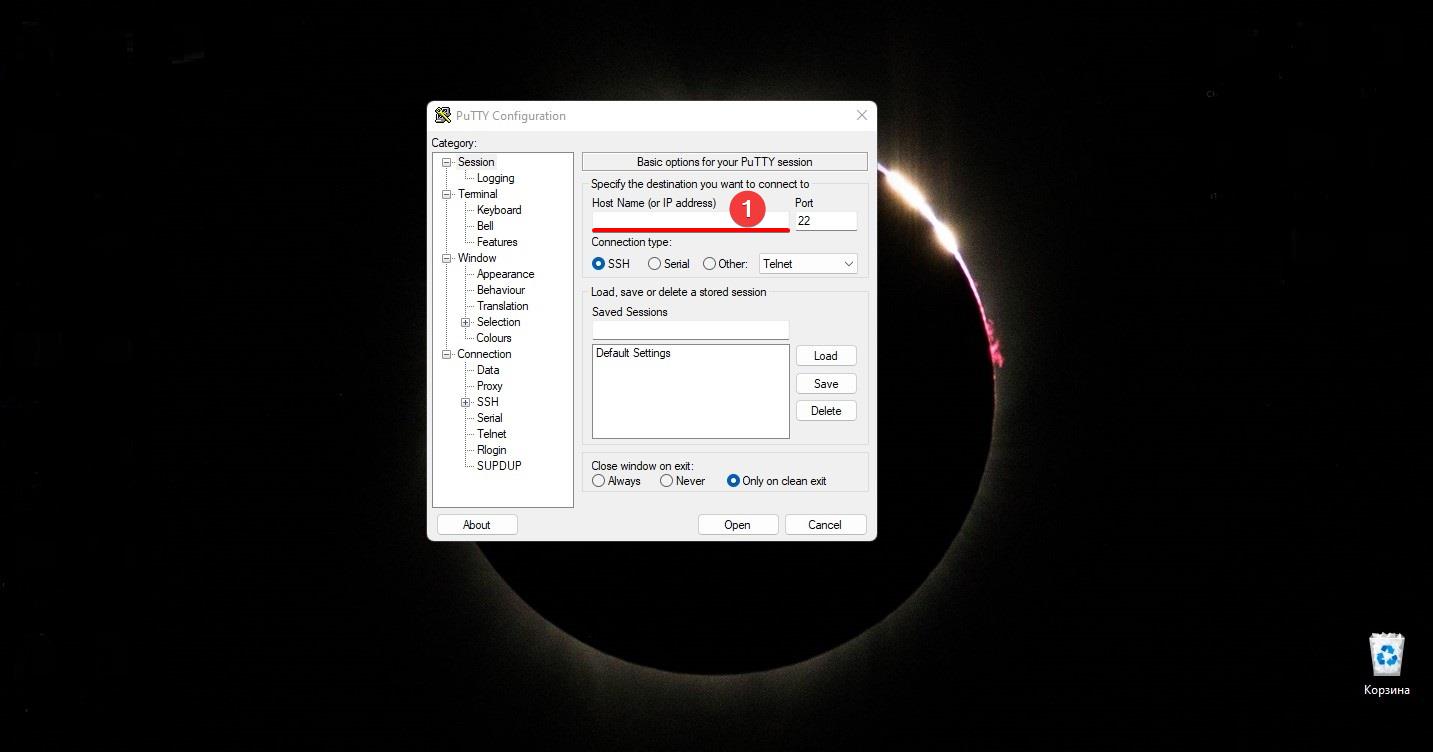Viewport: 1433px width, 752px height.
Task: Click the PuTTY icon in the title bar
Action: pyautogui.click(x=443, y=115)
